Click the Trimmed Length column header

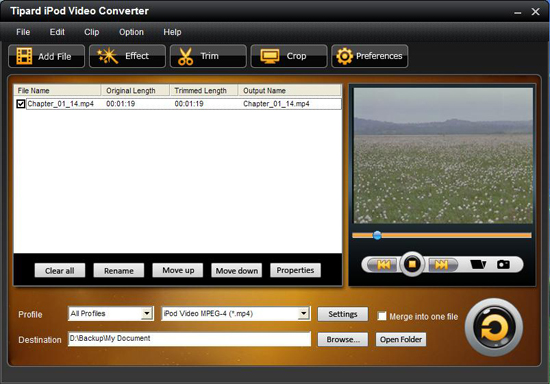204,90
